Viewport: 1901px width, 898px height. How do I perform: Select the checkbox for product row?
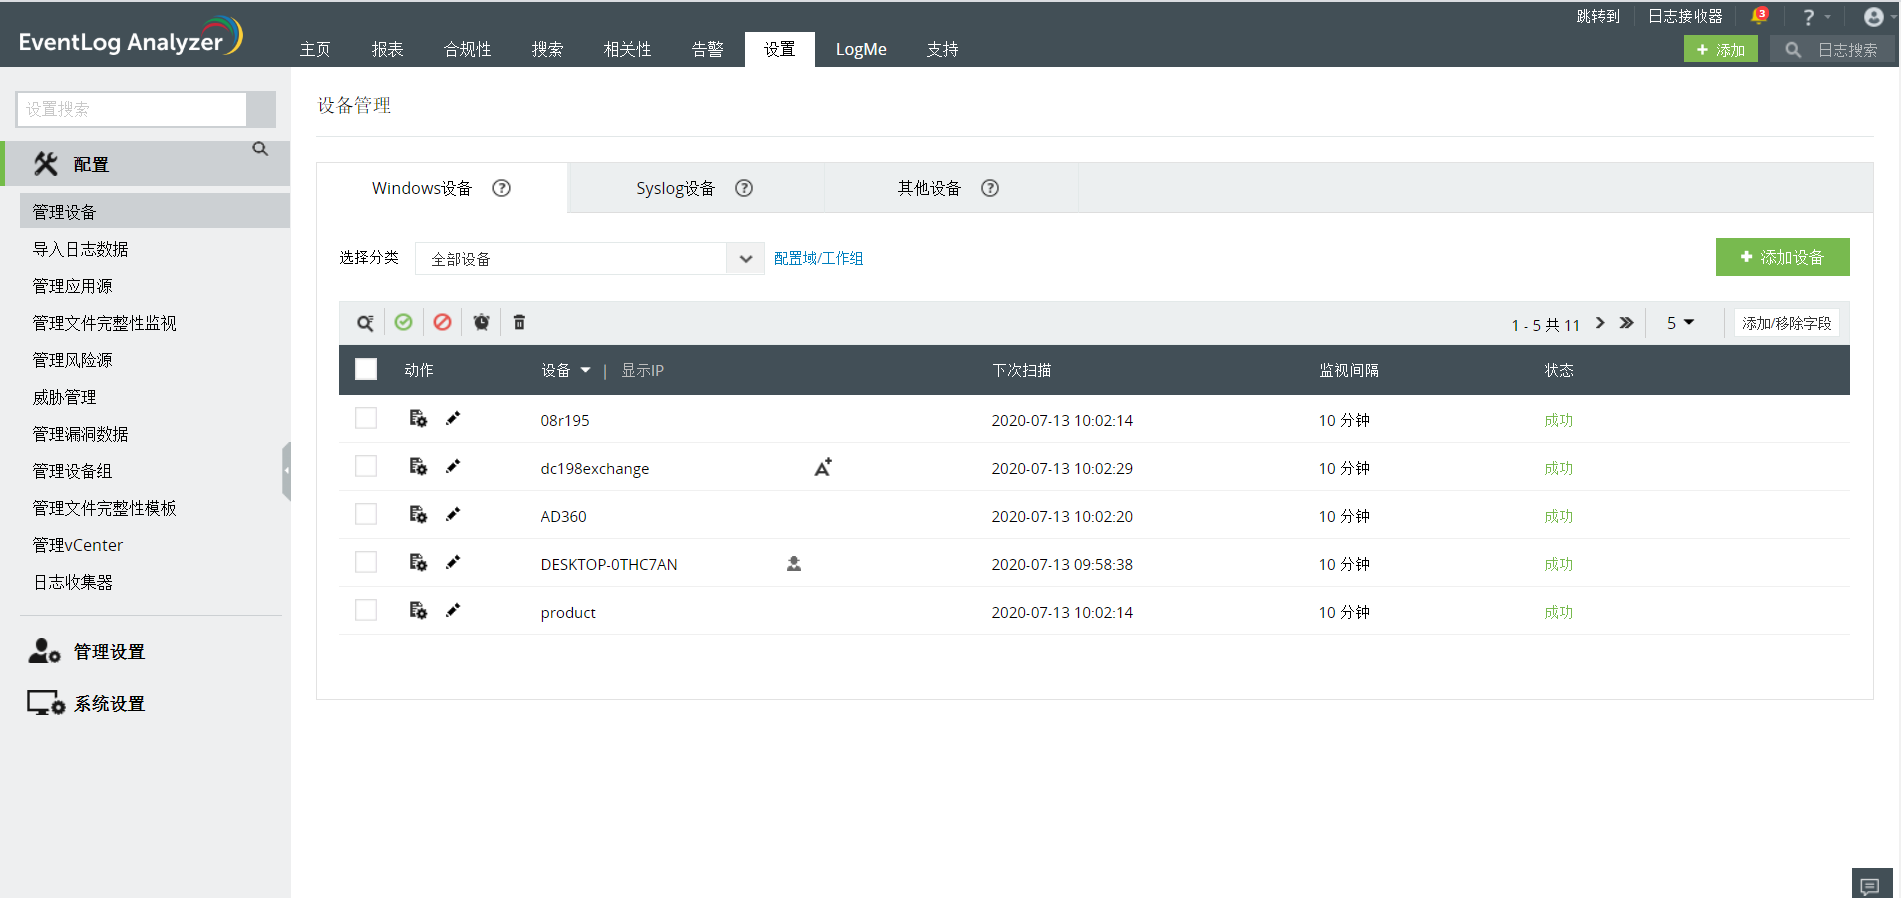point(366,611)
